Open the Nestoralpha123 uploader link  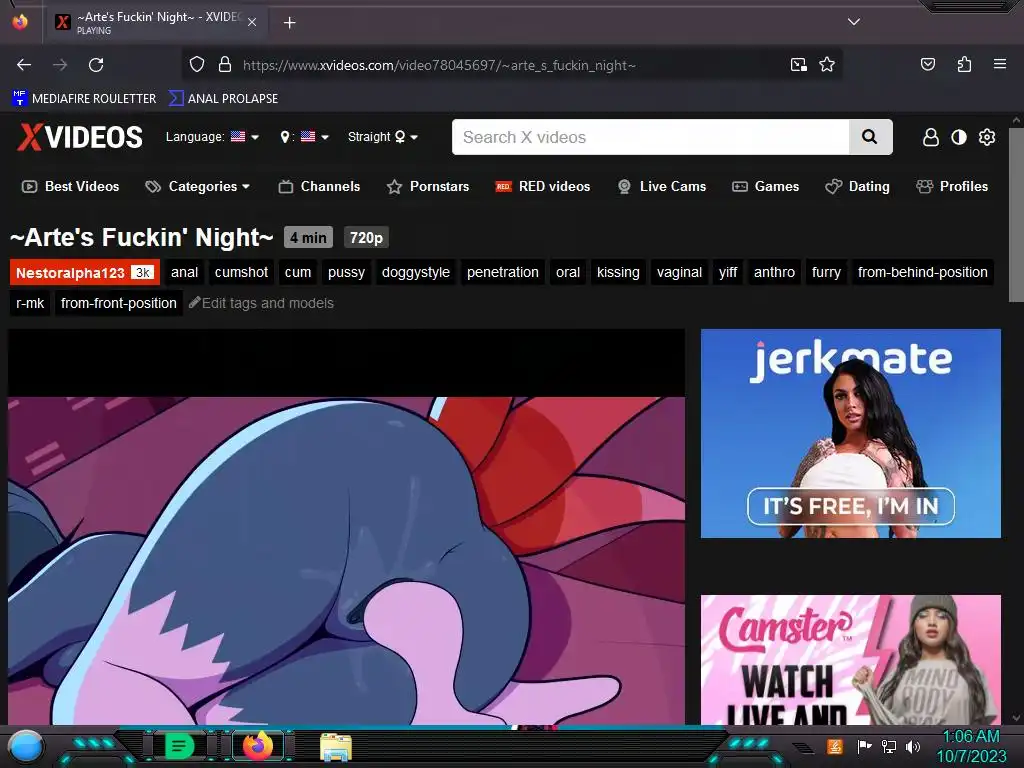85,272
